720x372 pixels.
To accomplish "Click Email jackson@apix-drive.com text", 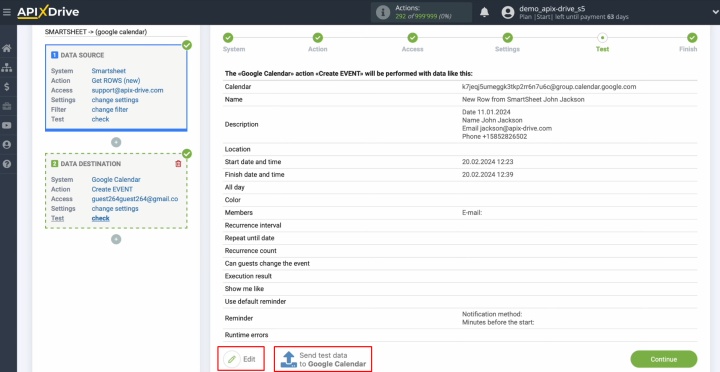I will (507, 129).
